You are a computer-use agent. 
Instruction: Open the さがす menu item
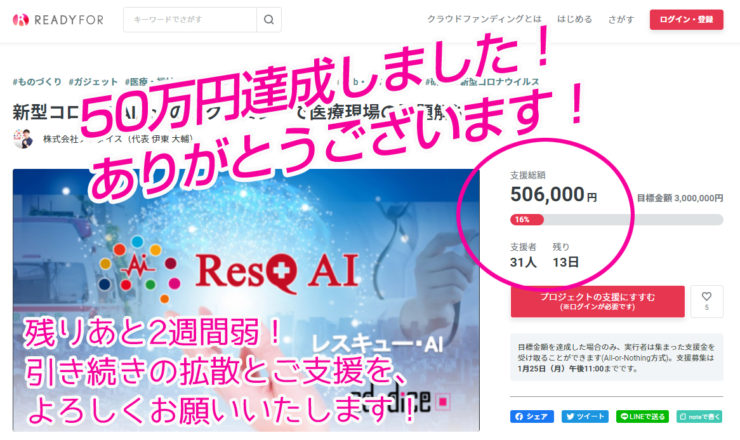[621, 19]
